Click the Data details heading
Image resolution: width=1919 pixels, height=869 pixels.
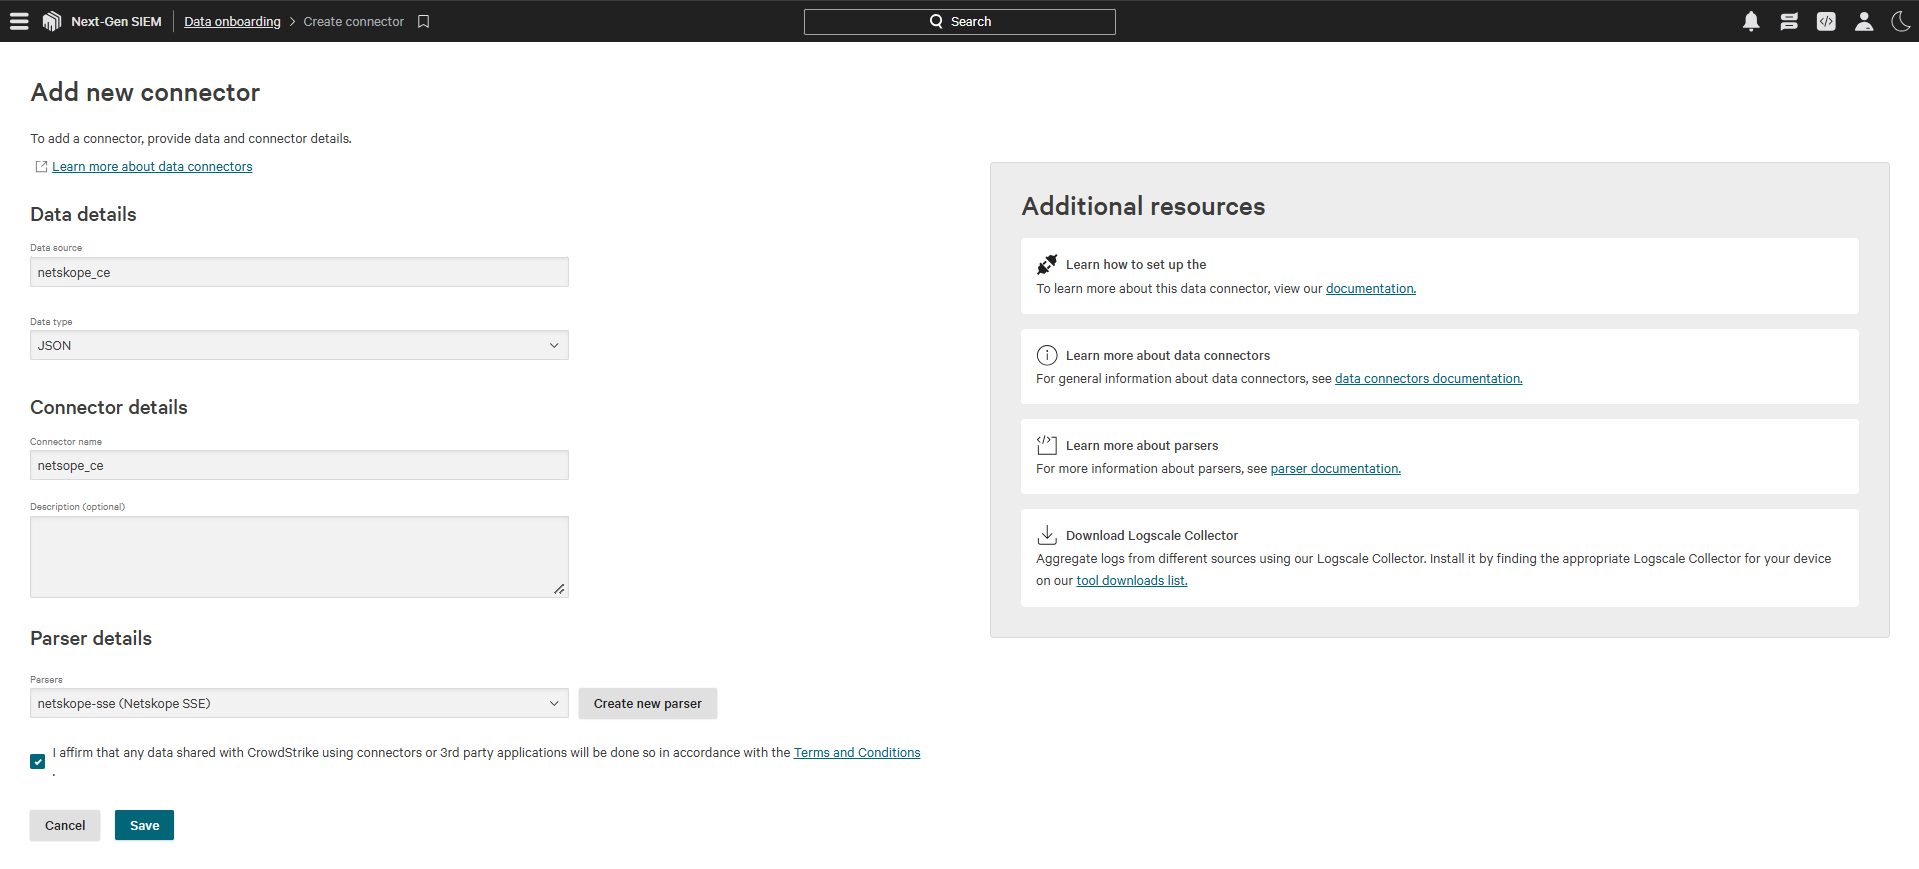tap(83, 214)
